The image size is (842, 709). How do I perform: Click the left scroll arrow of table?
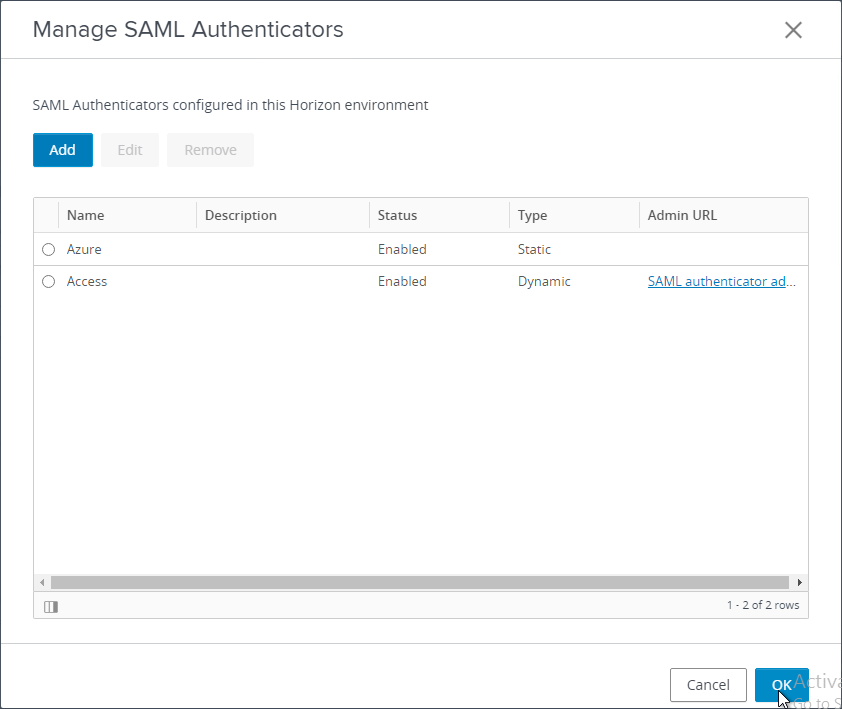[42, 582]
